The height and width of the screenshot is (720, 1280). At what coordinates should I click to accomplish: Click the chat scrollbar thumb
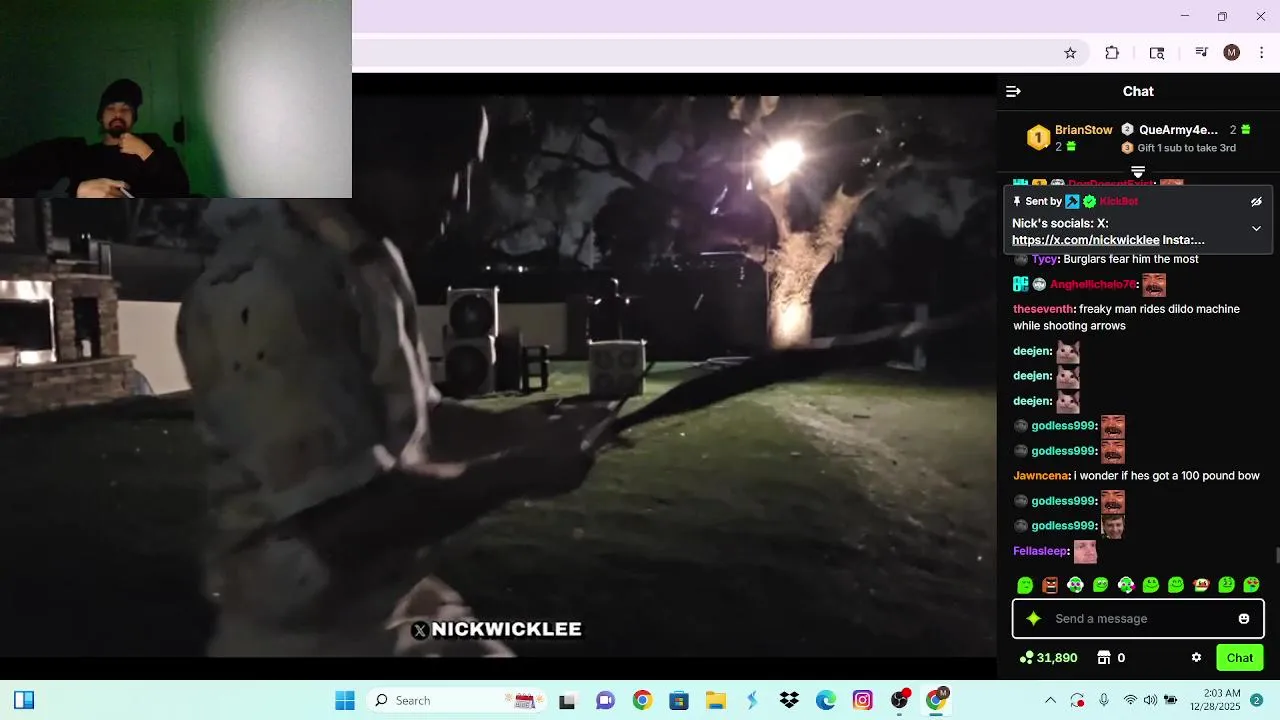coord(1277,556)
